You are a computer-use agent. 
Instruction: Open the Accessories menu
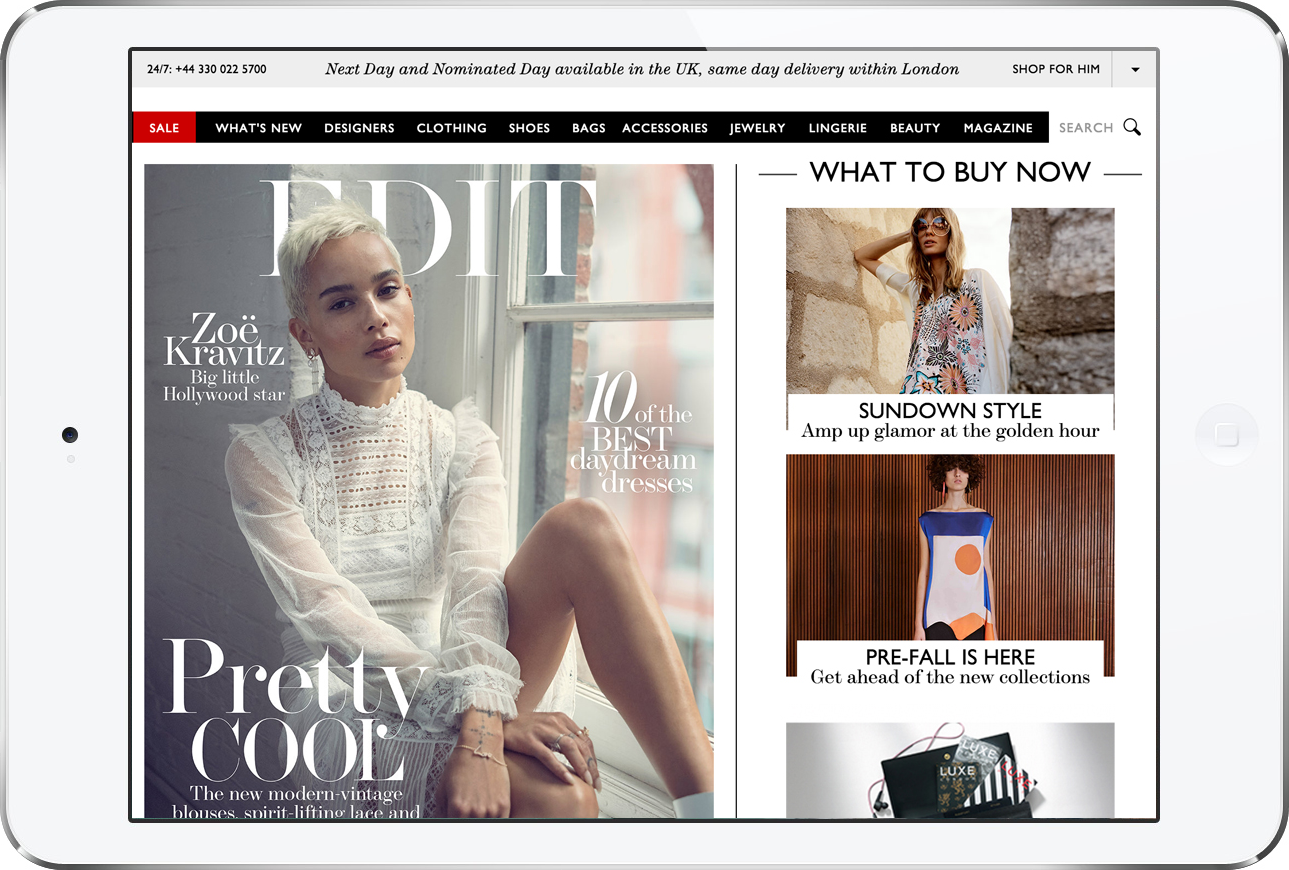tap(665, 128)
